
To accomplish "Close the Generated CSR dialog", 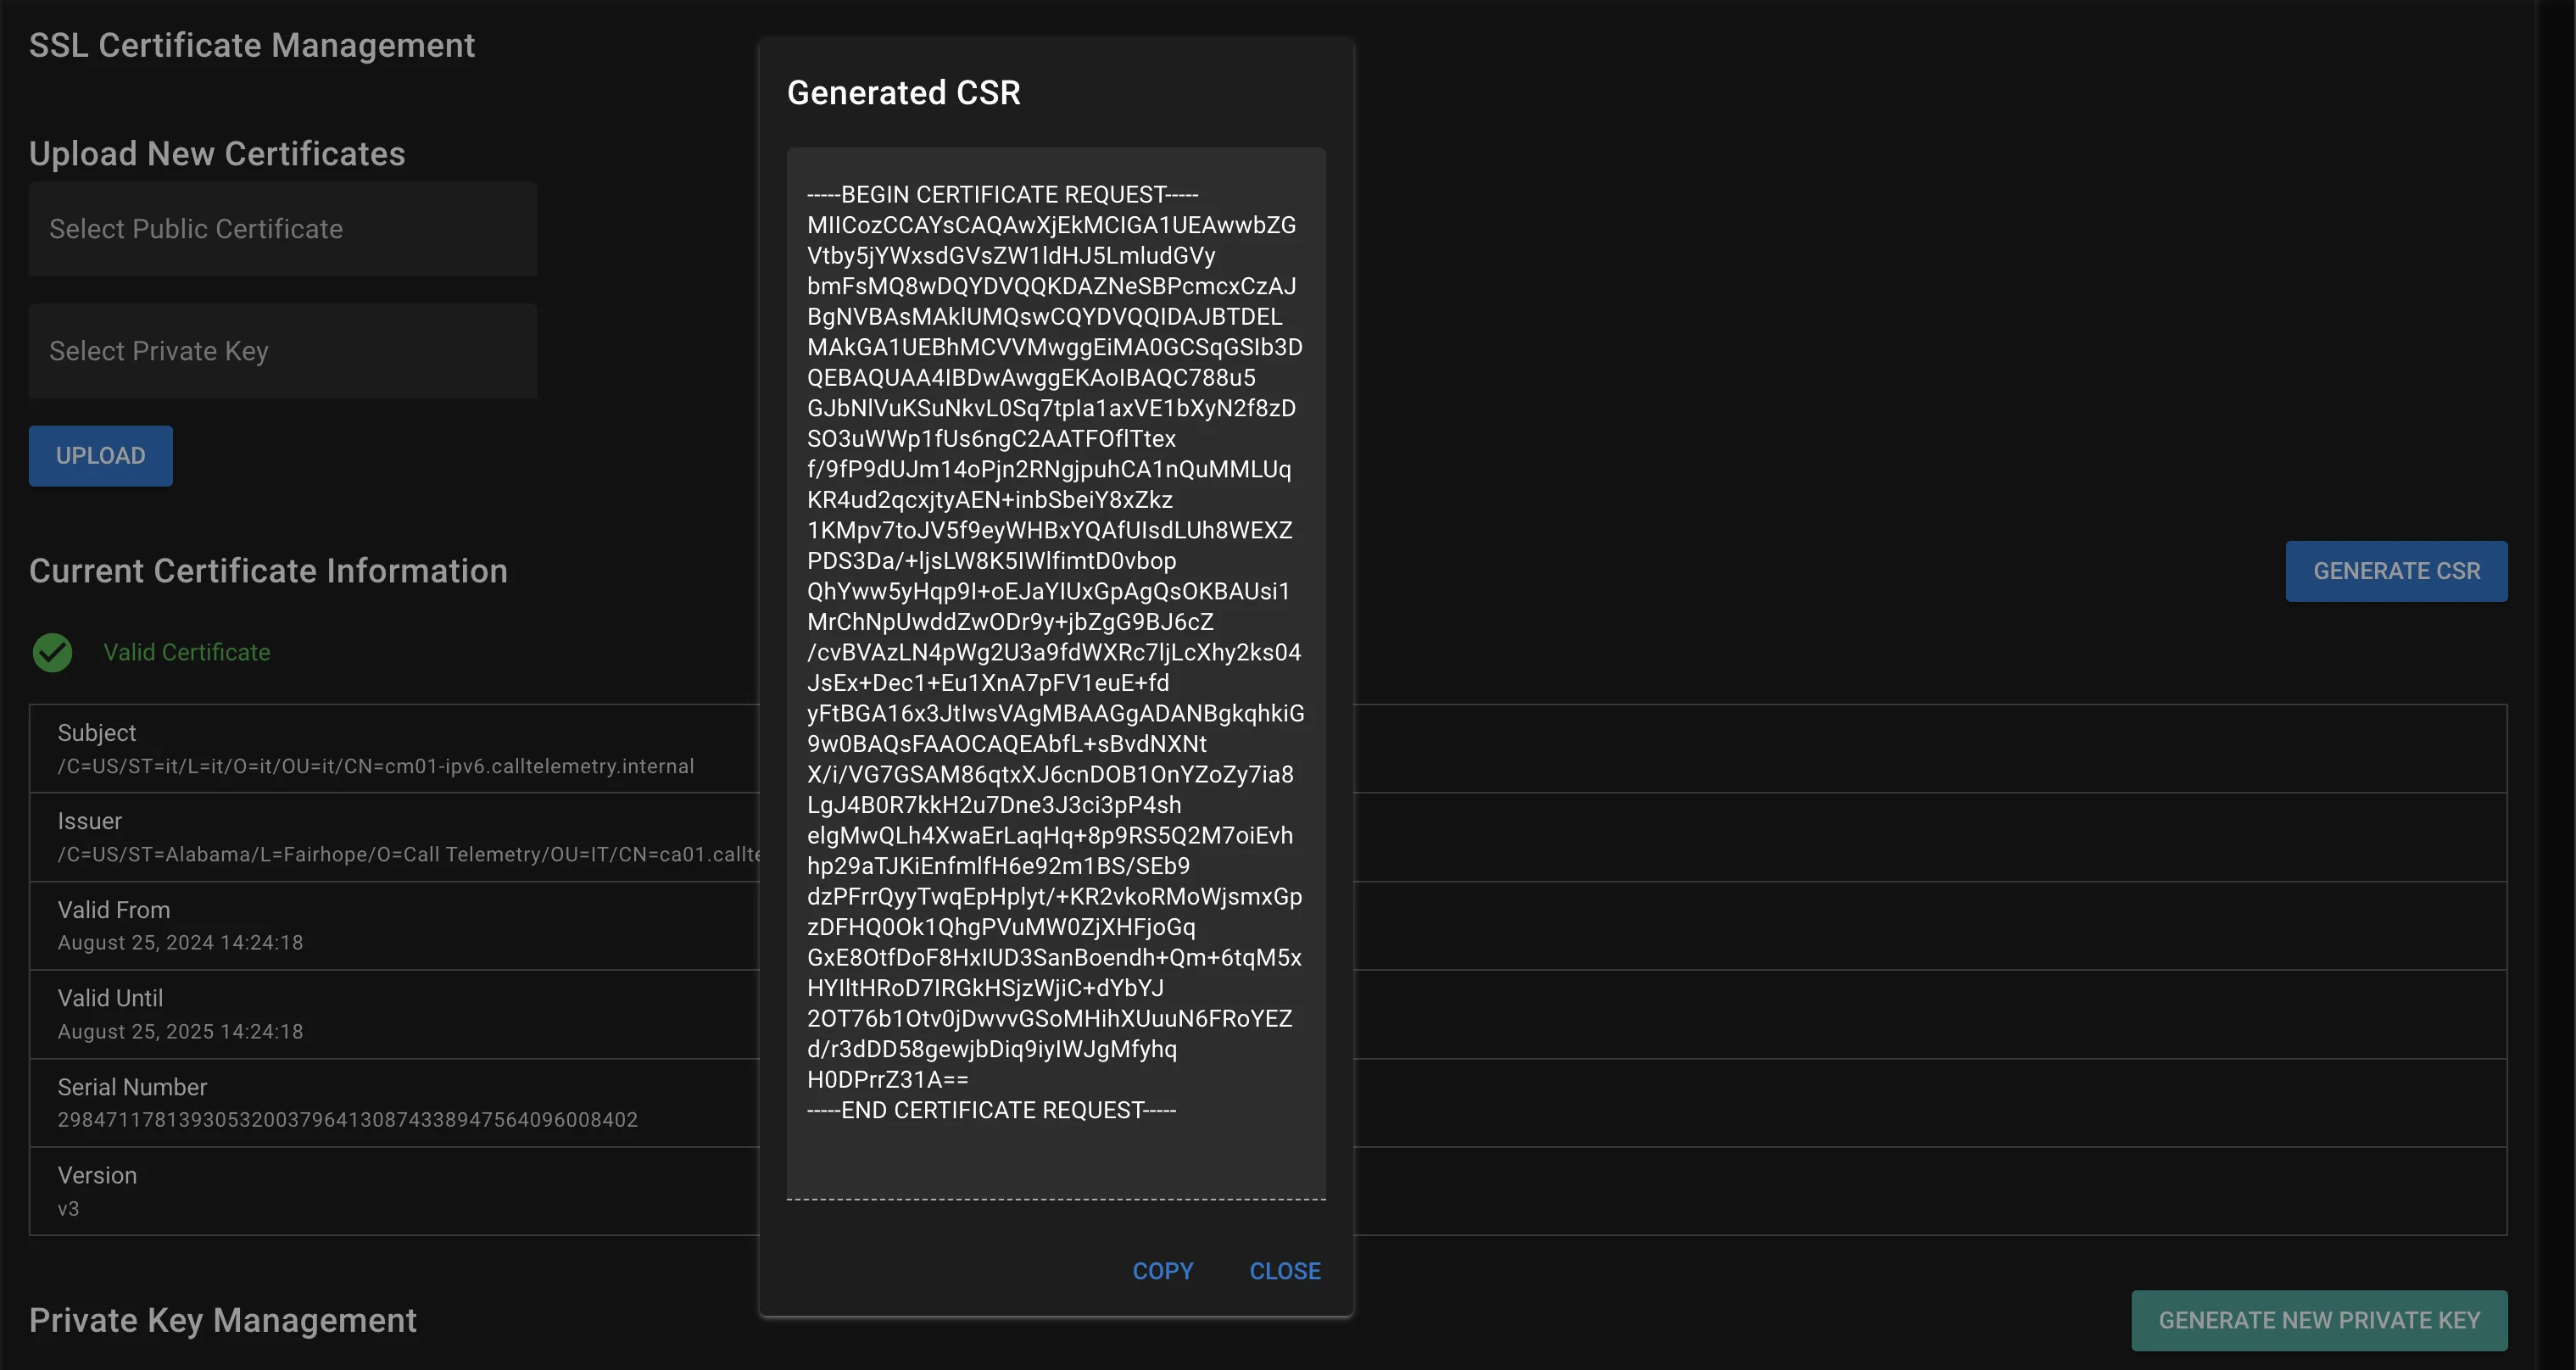I will [1285, 1271].
